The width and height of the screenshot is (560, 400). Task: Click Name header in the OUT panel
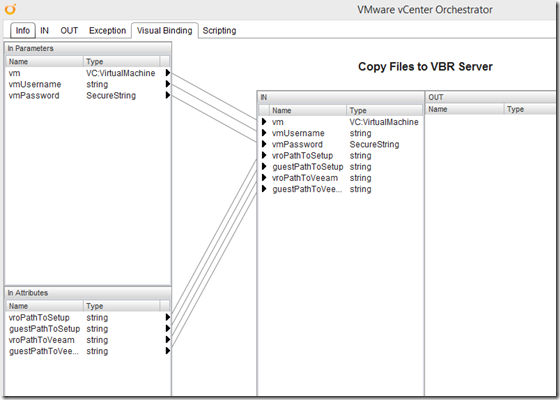click(464, 109)
